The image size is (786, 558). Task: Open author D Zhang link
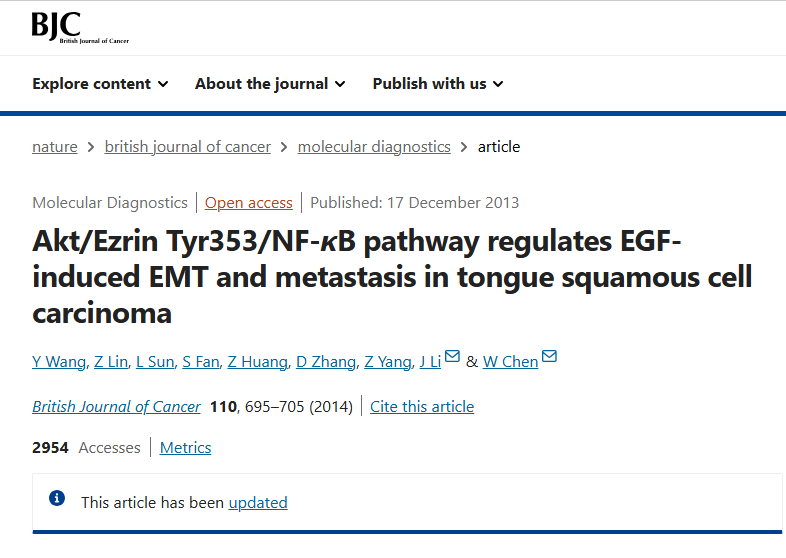(x=326, y=361)
